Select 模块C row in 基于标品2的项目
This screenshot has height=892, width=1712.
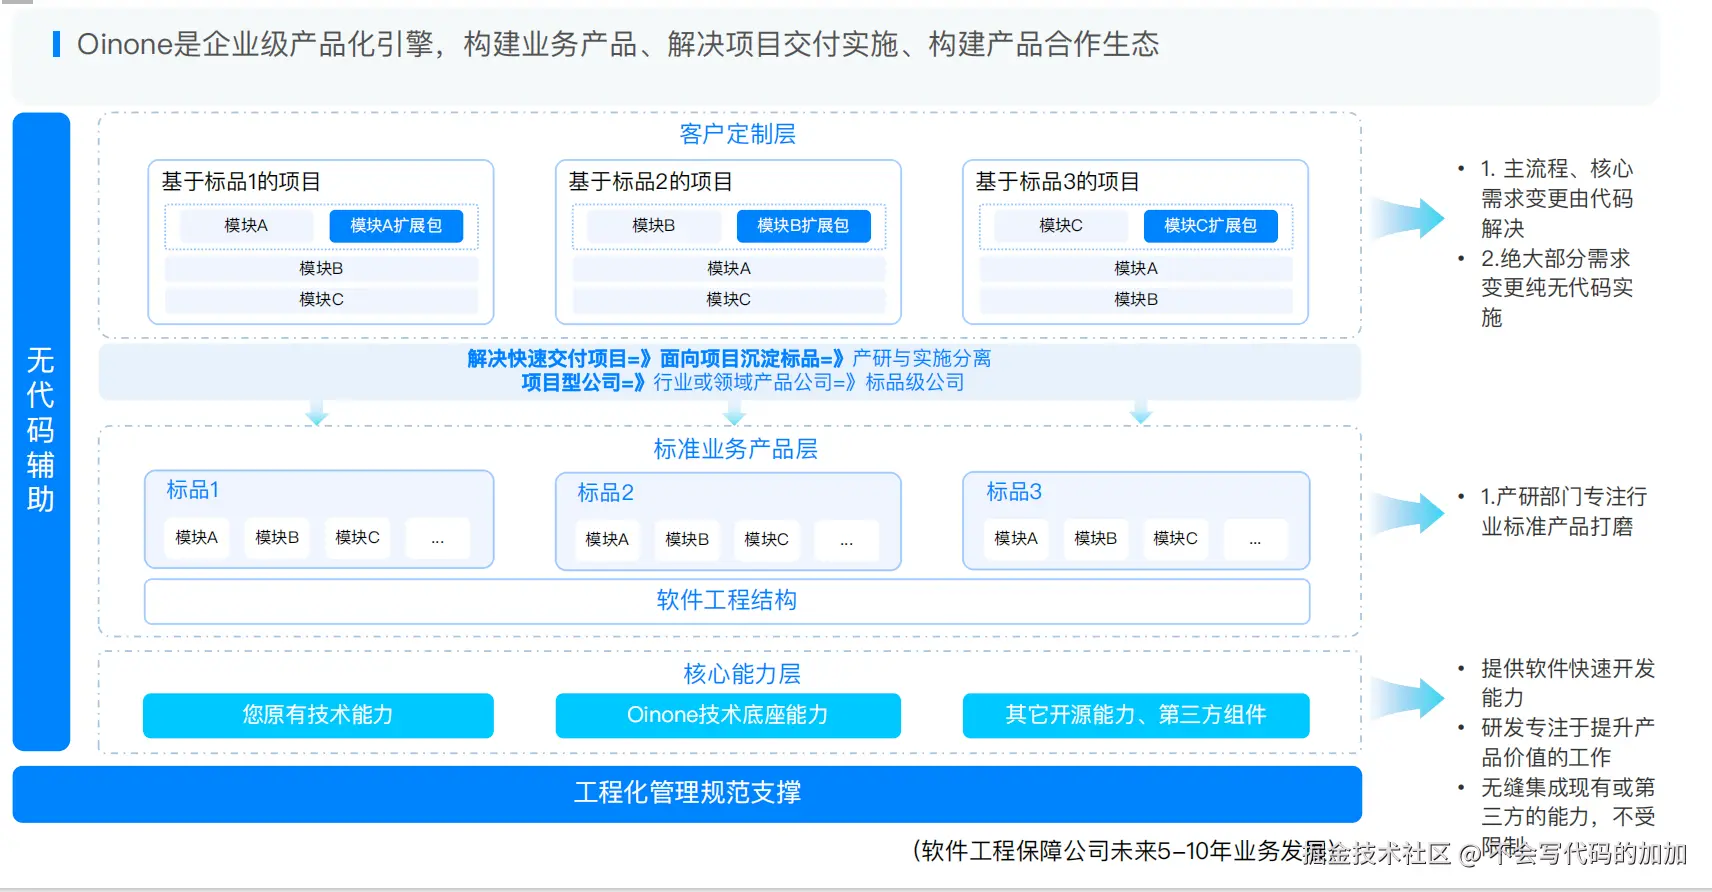(x=729, y=299)
